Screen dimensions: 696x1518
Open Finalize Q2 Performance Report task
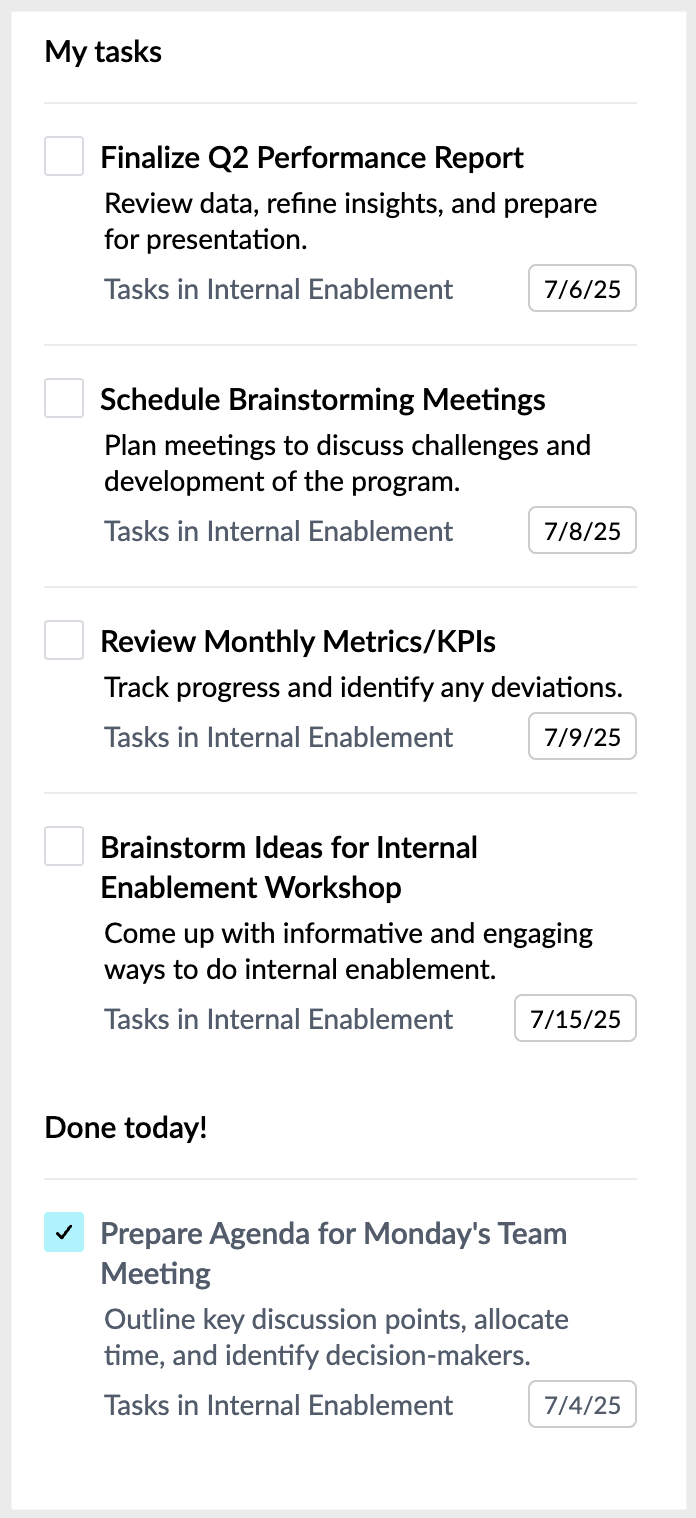tap(311, 157)
